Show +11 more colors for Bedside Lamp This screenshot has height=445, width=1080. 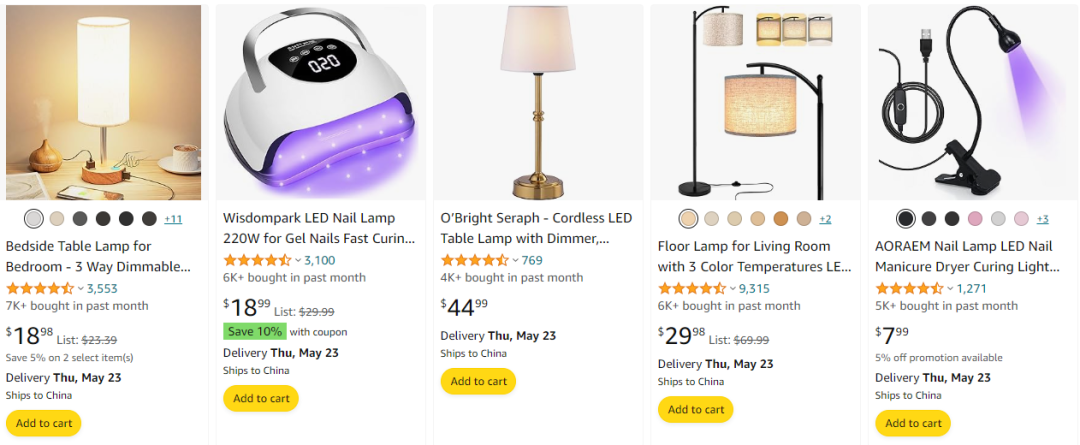tap(173, 219)
